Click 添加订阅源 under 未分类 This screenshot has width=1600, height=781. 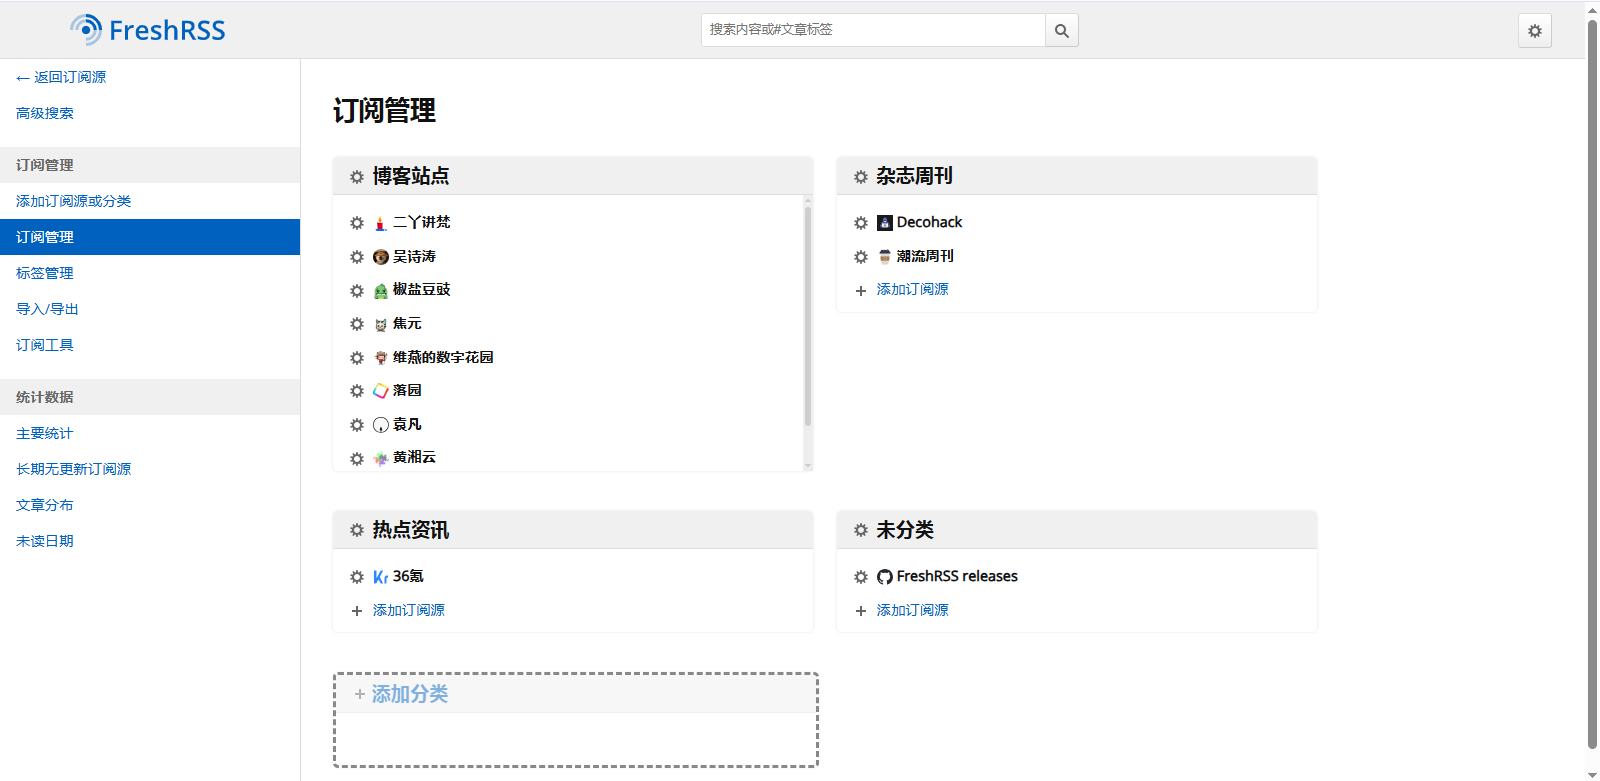point(912,610)
